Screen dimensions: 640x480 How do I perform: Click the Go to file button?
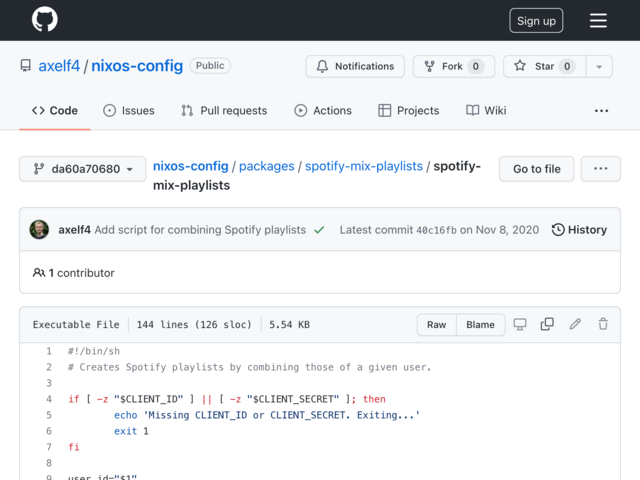[537, 169]
